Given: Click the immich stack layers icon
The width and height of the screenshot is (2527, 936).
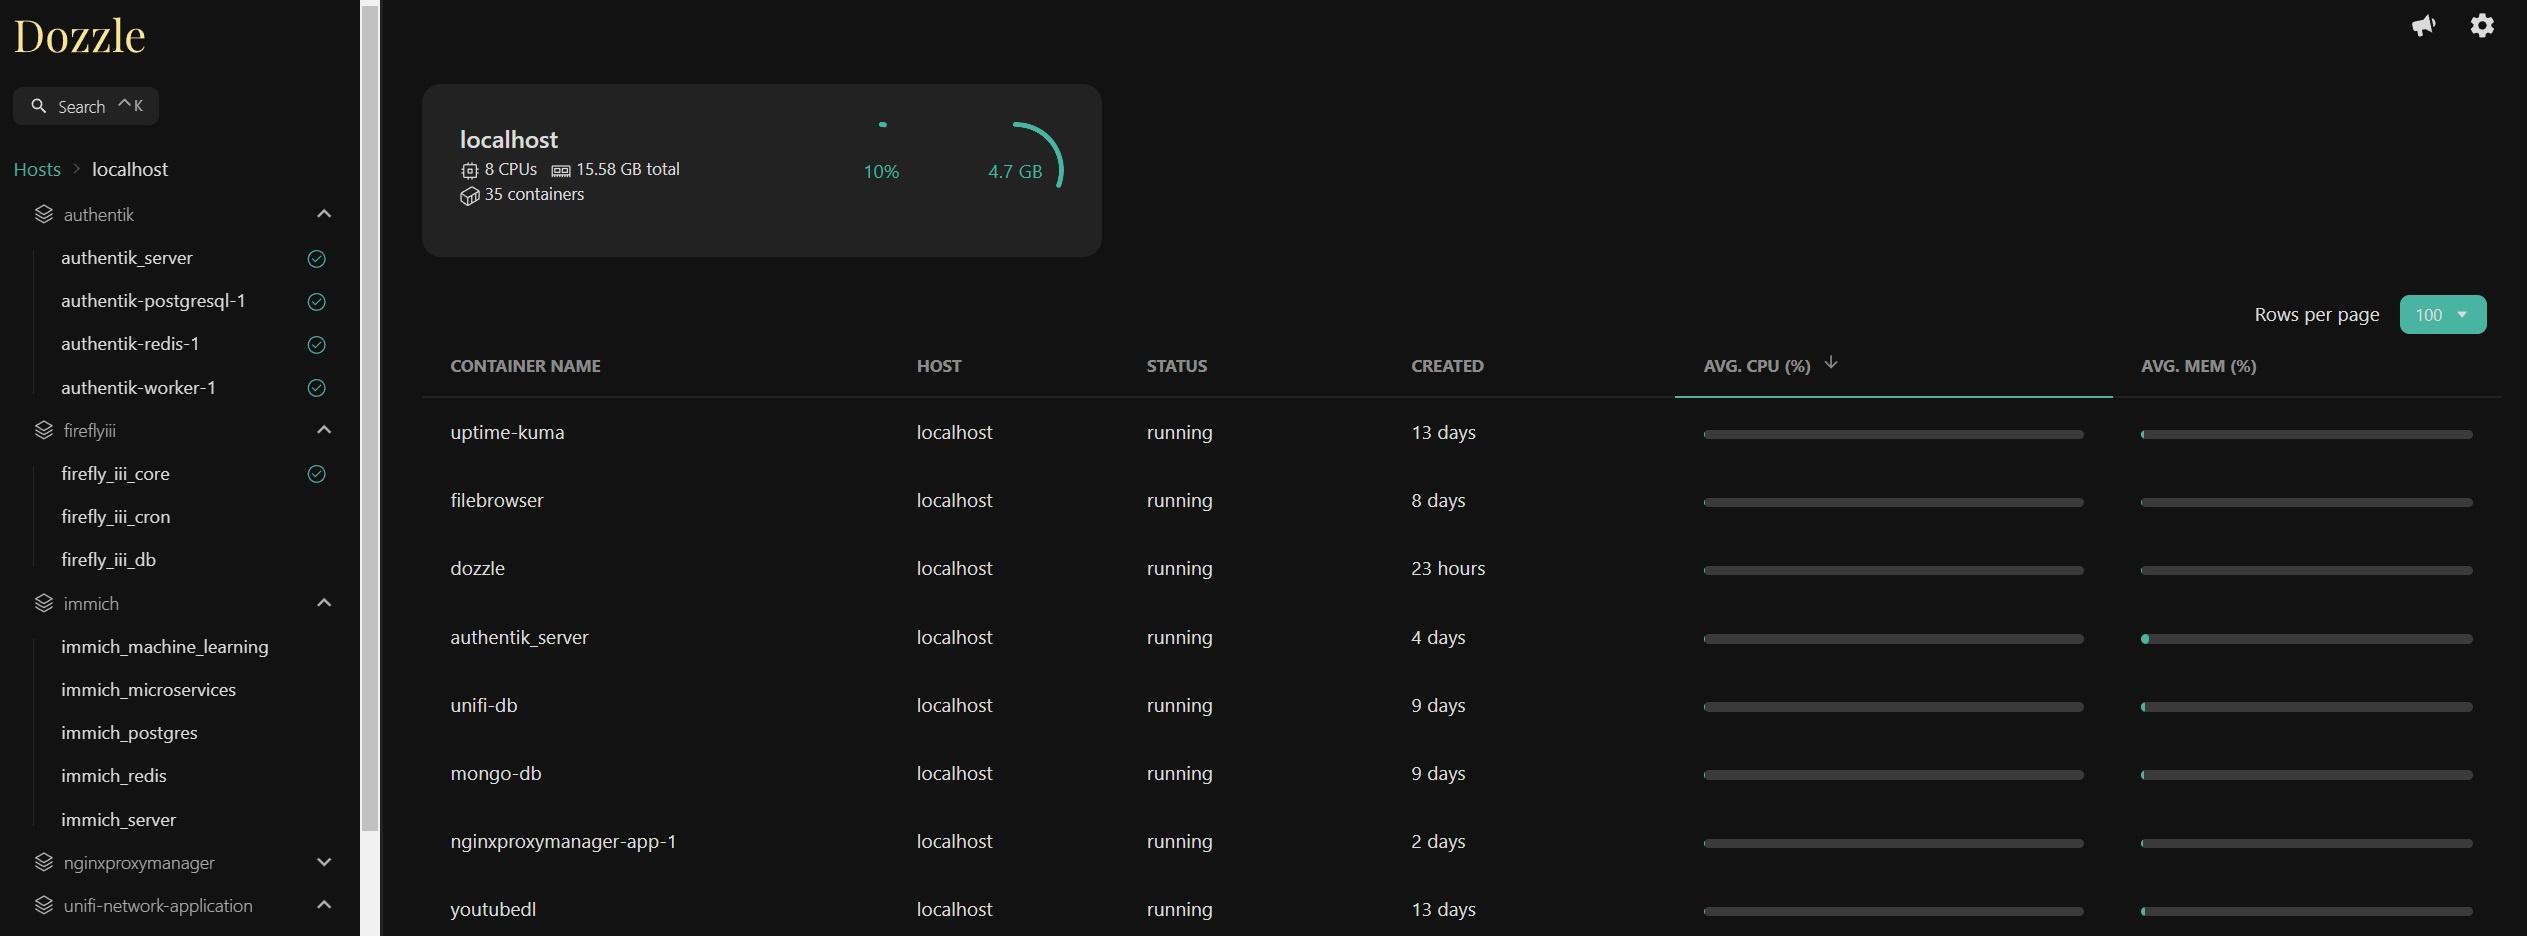Looking at the screenshot, I should pyautogui.click(x=43, y=603).
